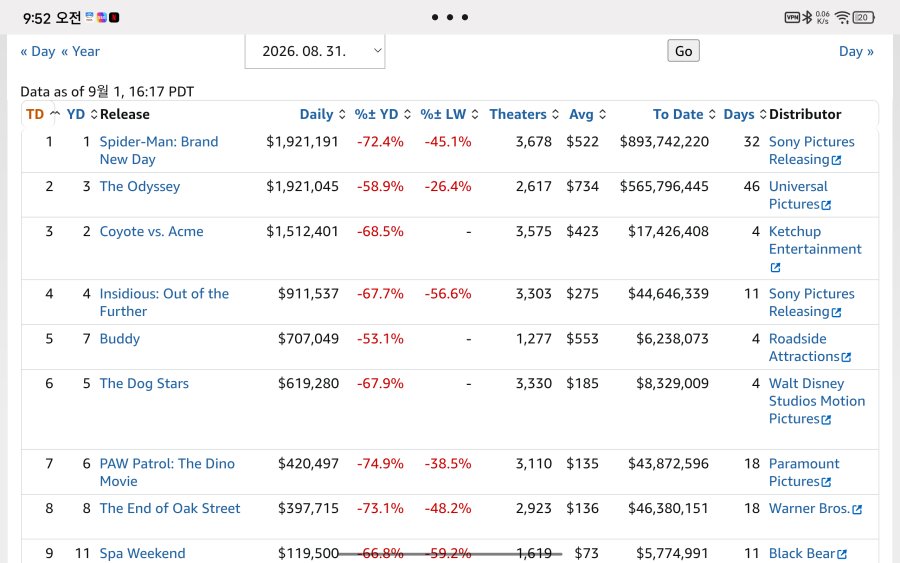This screenshot has height=563, width=900.
Task: Open Coyote vs. Acme release page
Action: coord(151,231)
